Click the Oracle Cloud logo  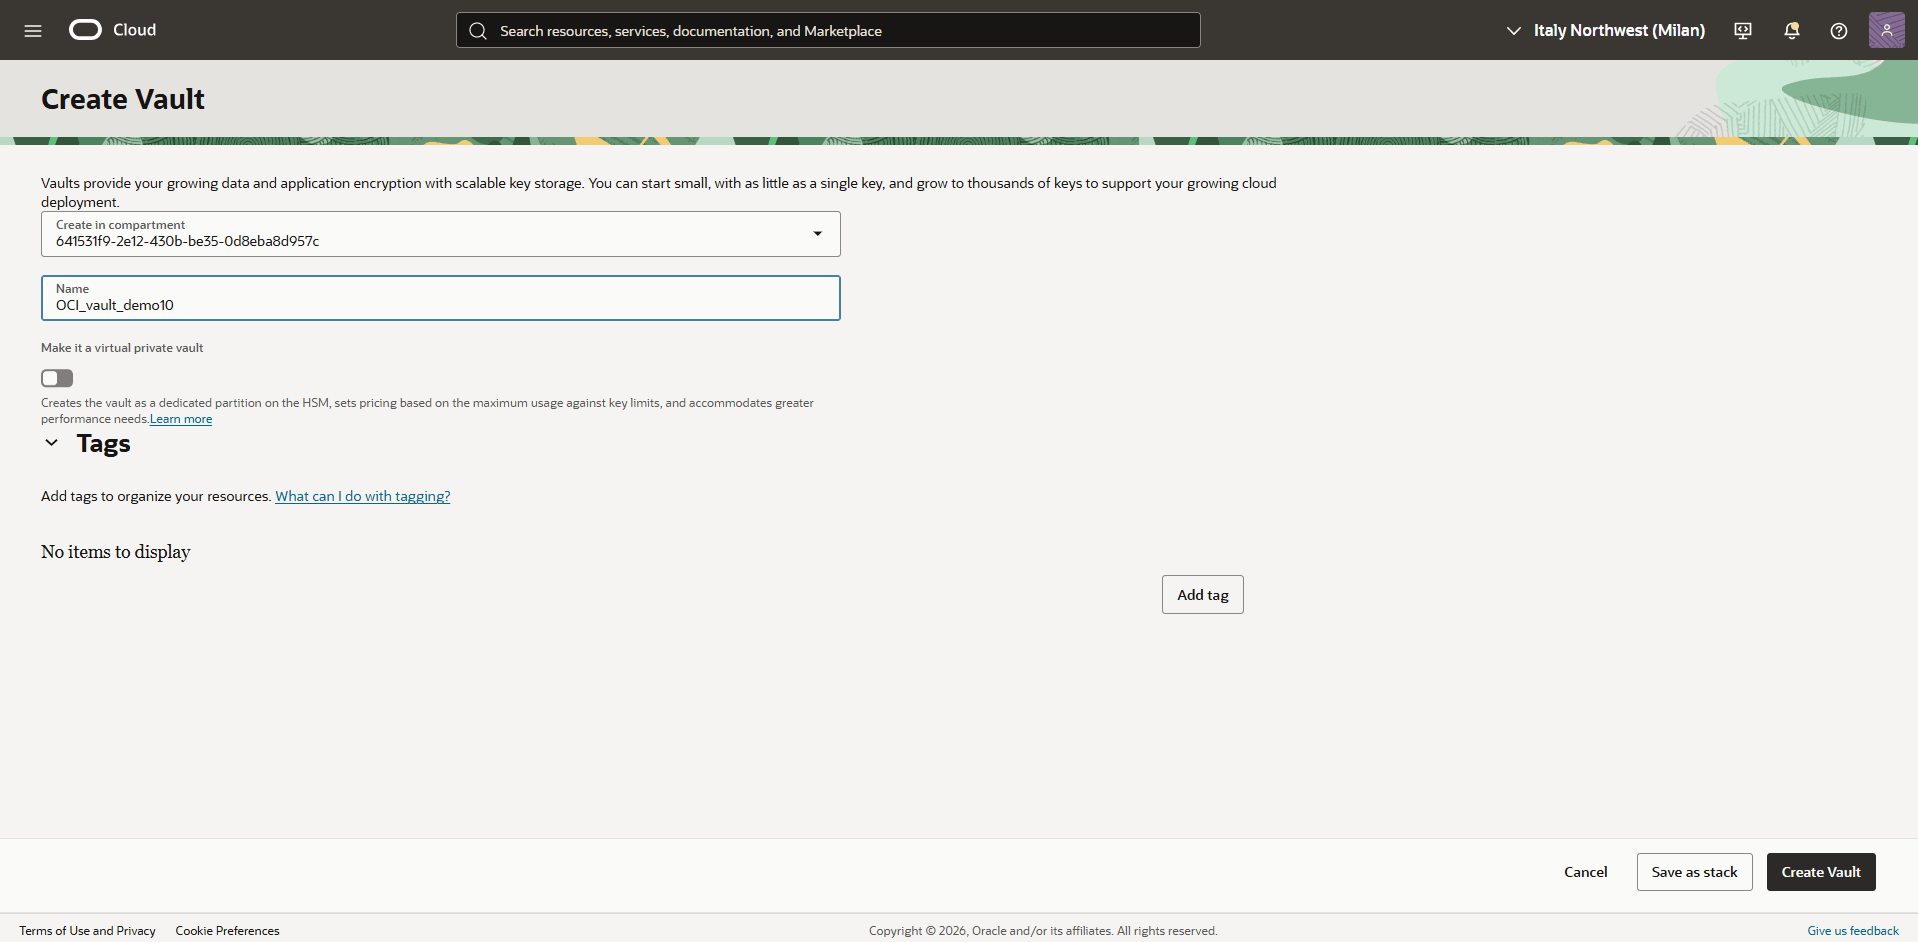point(85,30)
